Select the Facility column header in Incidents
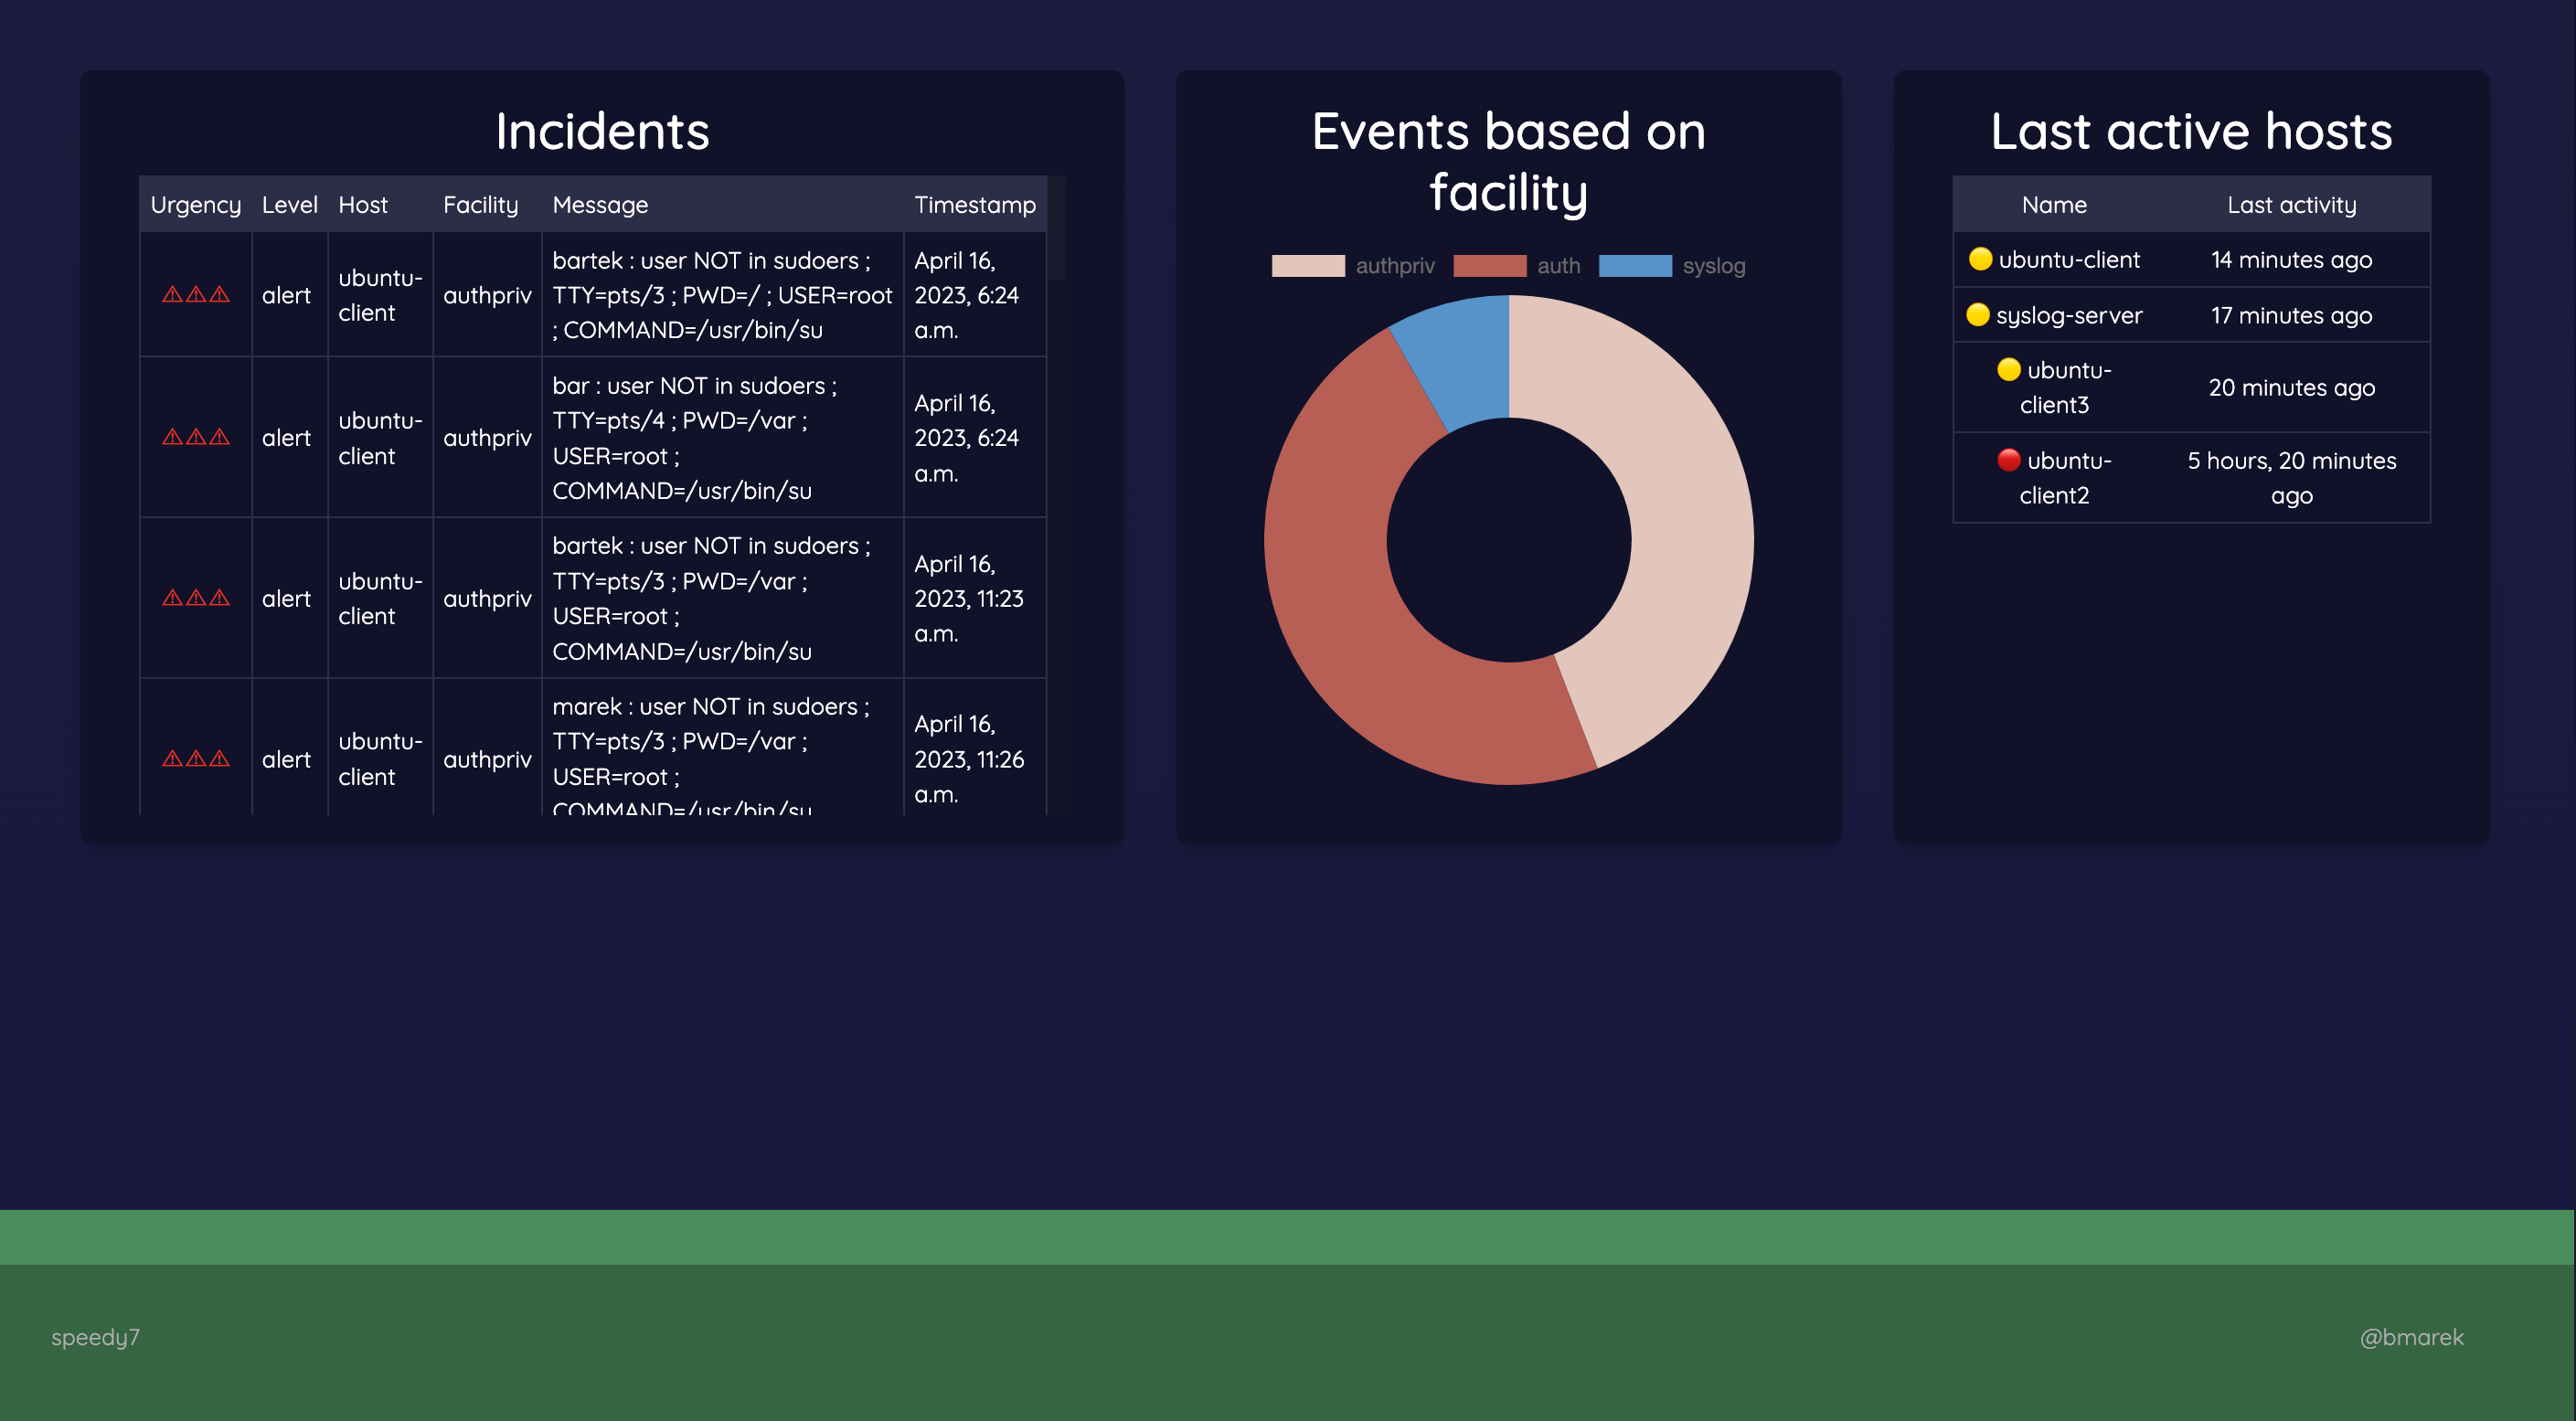Viewport: 2576px width, 1421px height. tap(481, 204)
